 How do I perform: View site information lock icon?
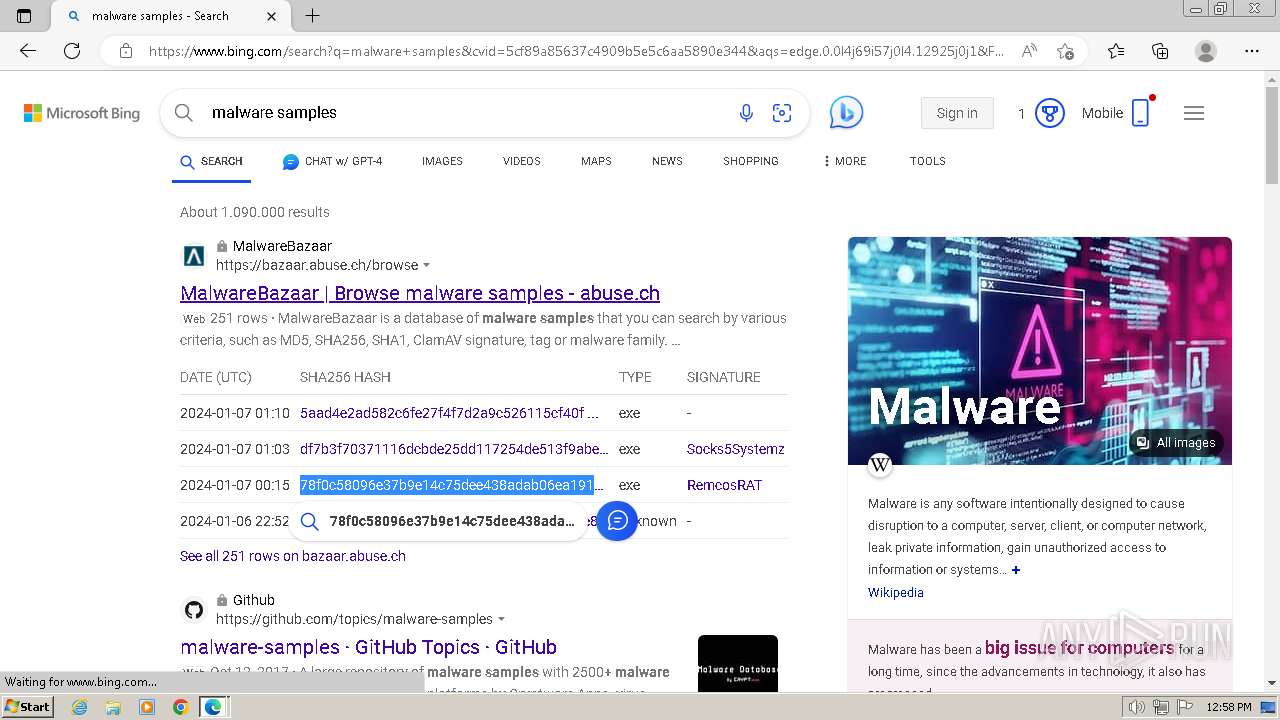[x=126, y=51]
